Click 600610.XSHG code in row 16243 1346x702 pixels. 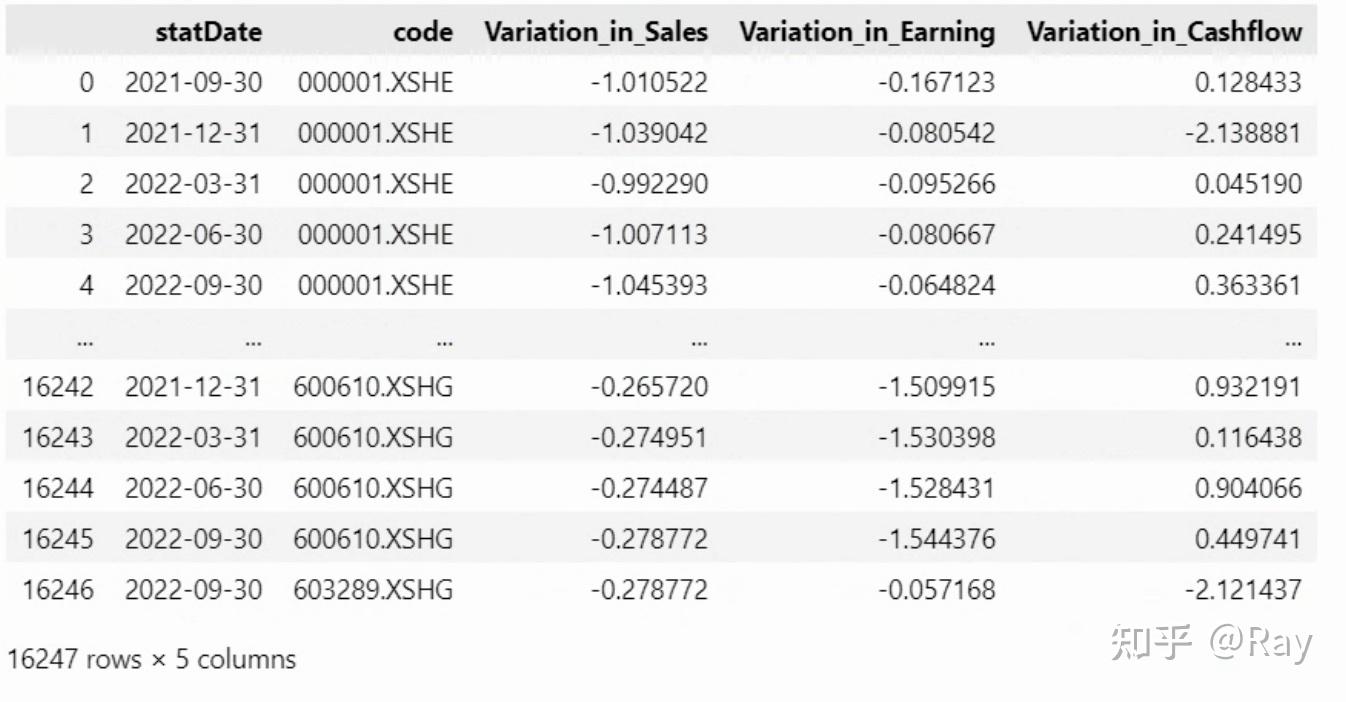[x=373, y=437]
